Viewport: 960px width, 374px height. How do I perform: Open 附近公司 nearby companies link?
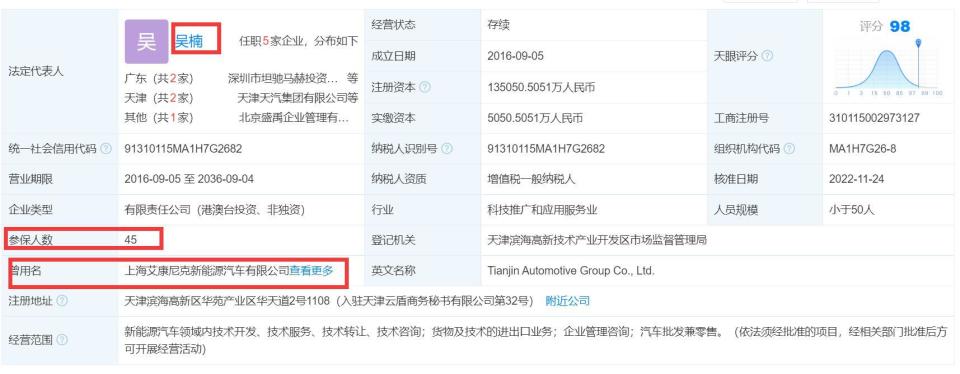[x=568, y=301]
